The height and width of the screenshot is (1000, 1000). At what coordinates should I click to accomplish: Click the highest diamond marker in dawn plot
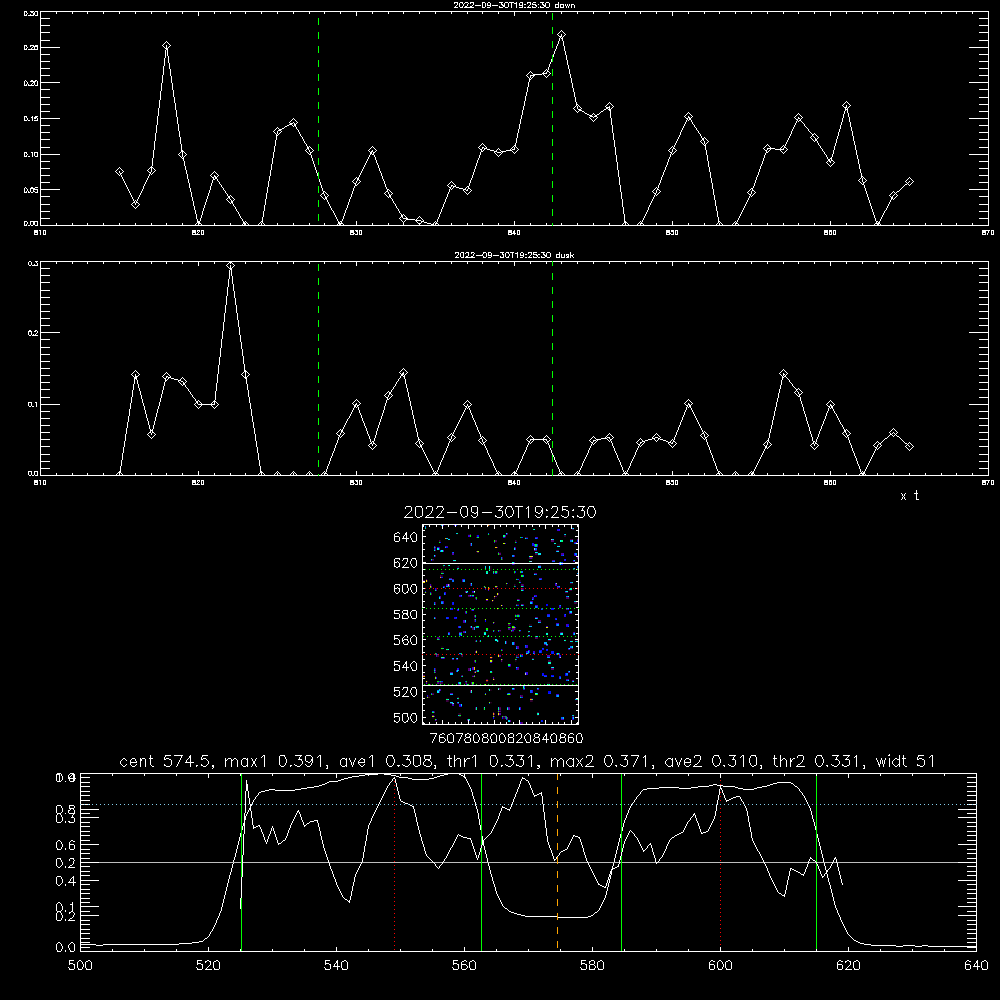point(561,34)
